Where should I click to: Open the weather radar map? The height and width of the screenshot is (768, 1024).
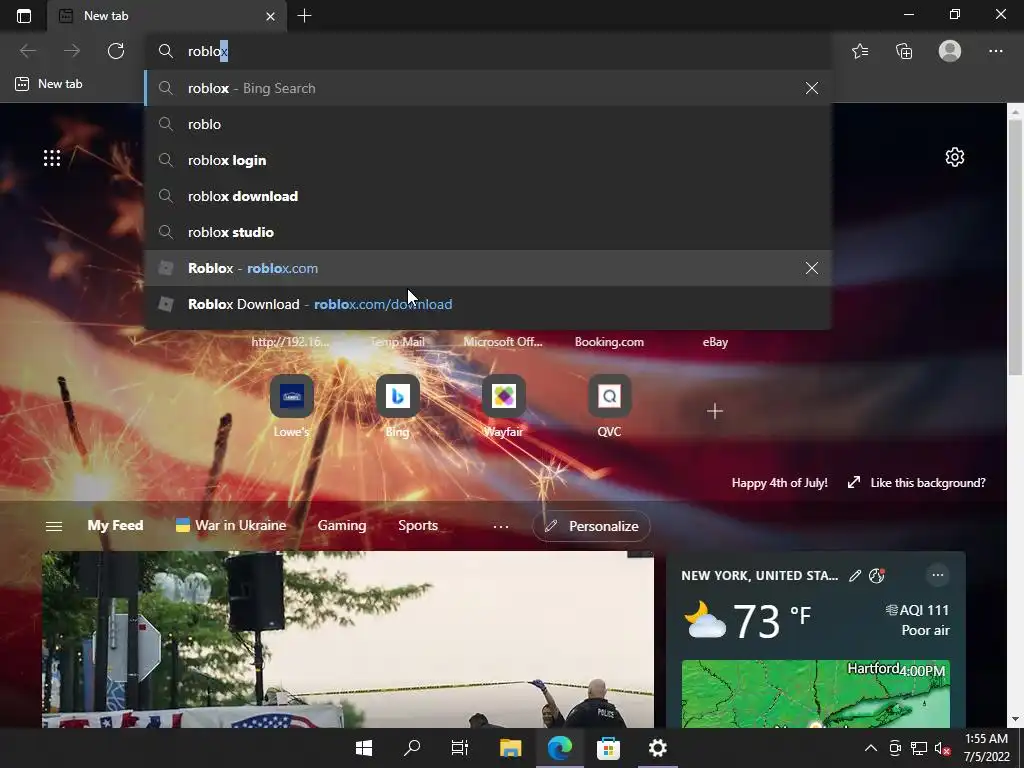tap(816, 694)
